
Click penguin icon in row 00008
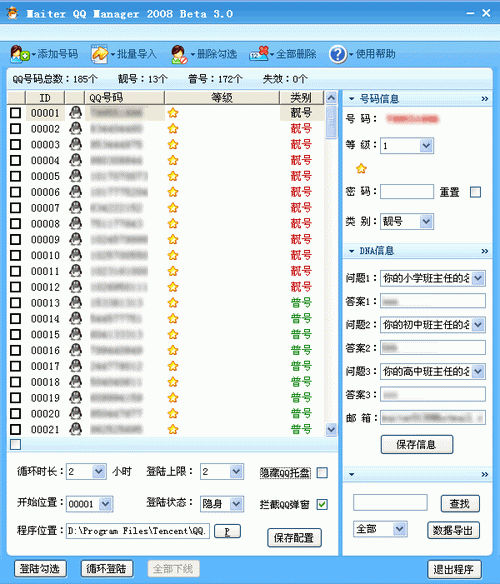point(76,223)
